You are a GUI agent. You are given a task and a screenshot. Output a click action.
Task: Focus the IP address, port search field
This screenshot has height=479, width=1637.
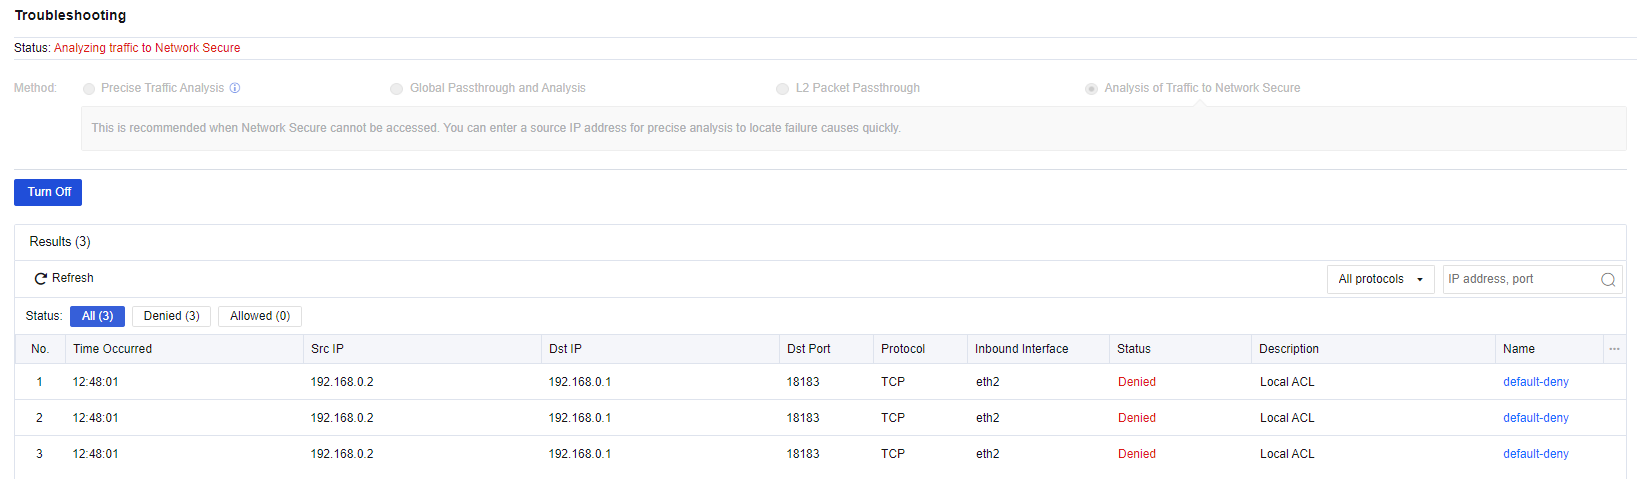click(x=1520, y=279)
